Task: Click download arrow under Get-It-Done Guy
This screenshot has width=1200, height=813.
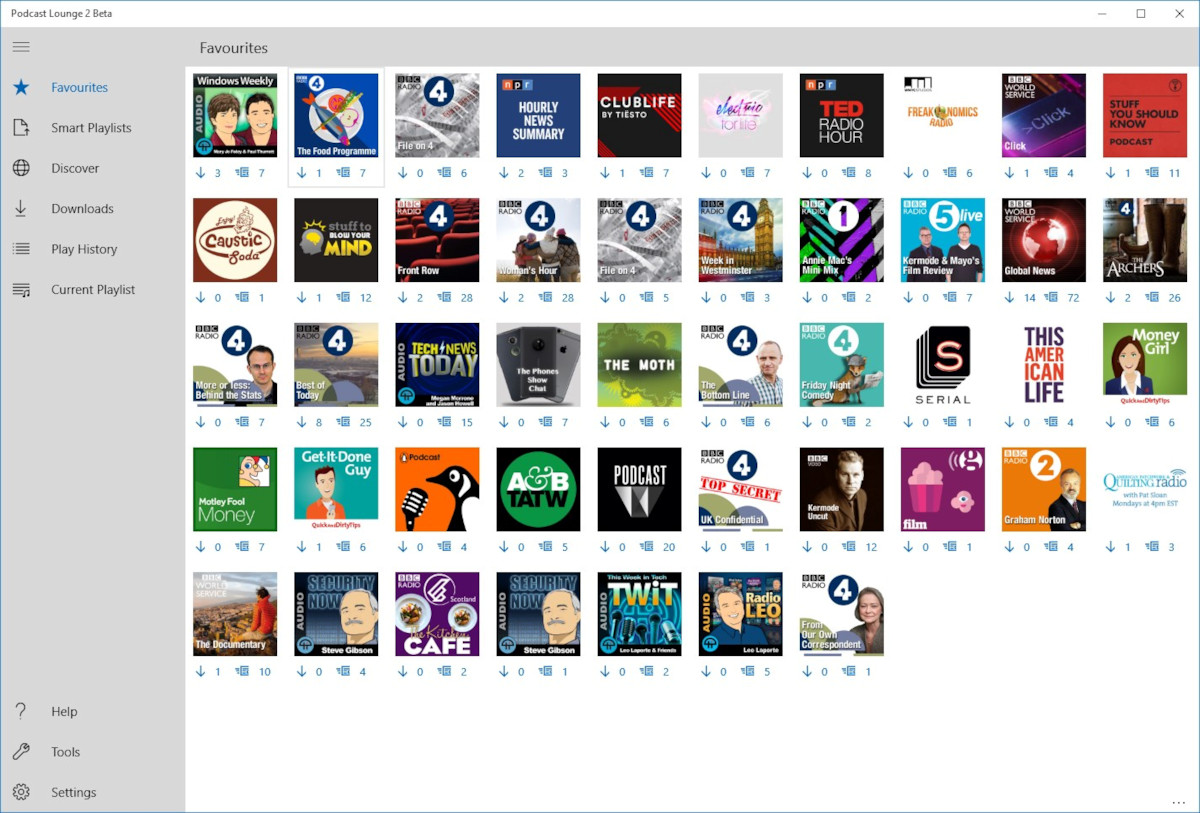Action: click(303, 548)
